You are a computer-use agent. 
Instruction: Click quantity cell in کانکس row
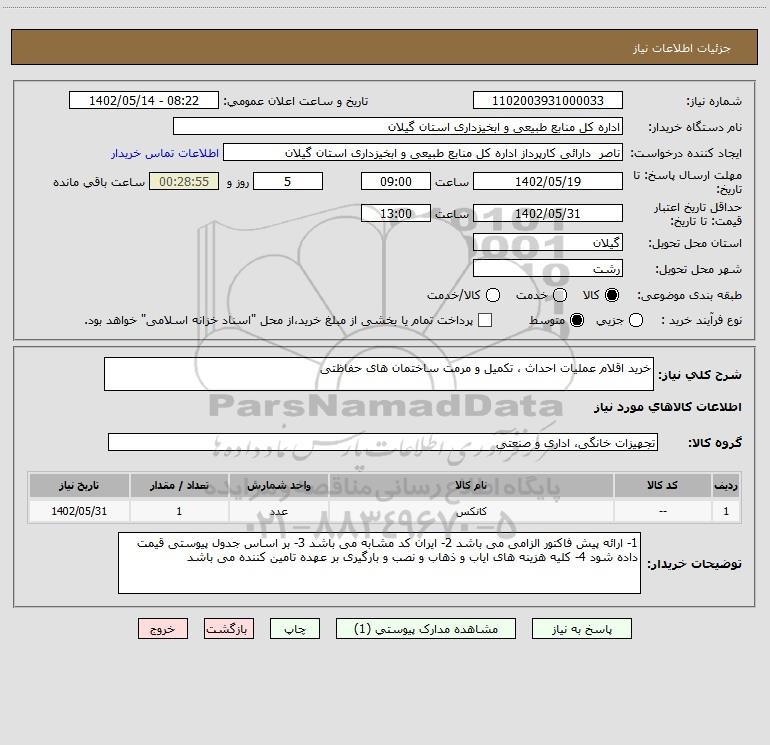point(179,511)
